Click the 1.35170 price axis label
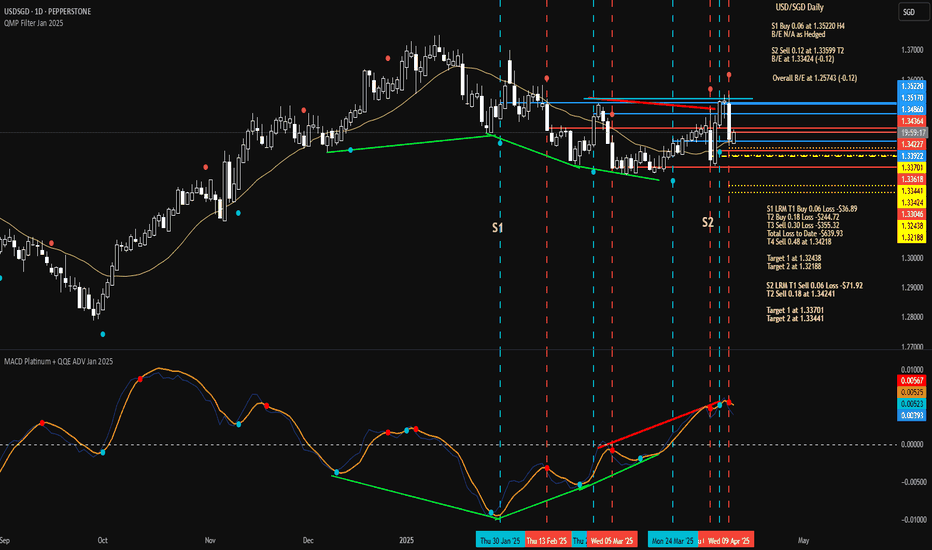Viewport: 932px width, 550px height. (x=912, y=98)
